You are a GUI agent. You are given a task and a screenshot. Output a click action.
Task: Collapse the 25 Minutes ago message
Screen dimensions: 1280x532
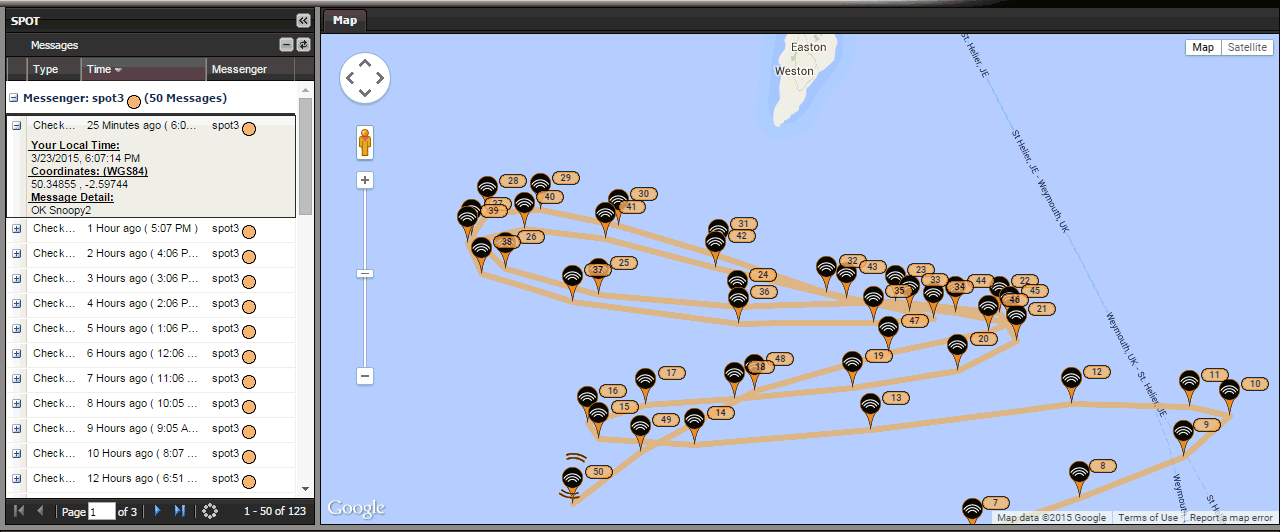[x=16, y=126]
